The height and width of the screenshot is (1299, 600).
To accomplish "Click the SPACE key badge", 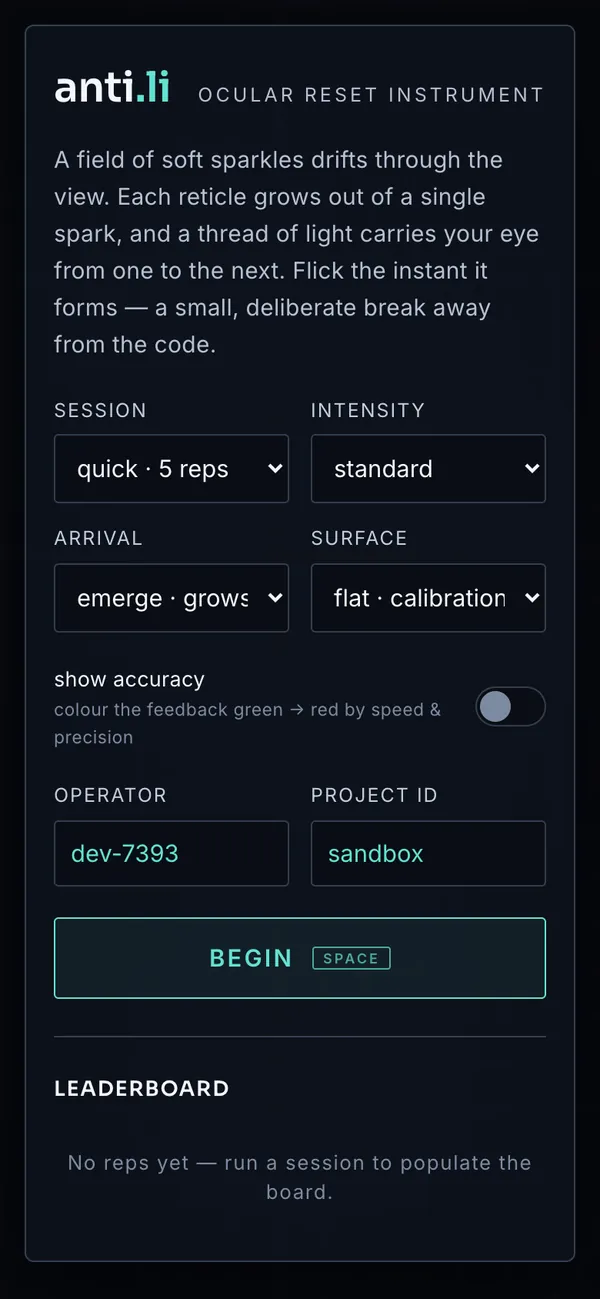I will coord(351,958).
